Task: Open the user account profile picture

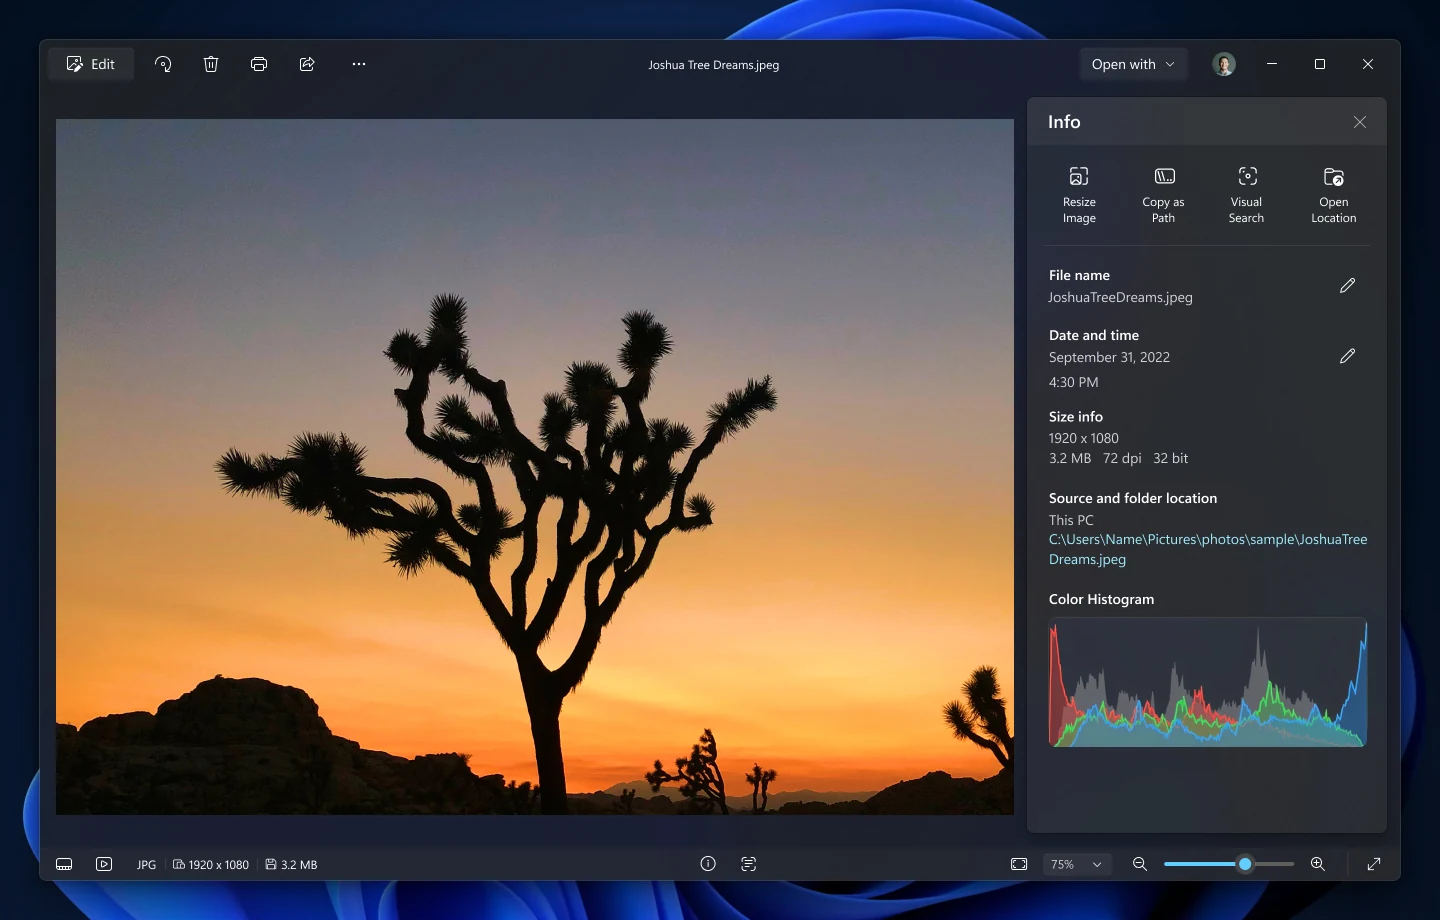Action: pyautogui.click(x=1224, y=64)
